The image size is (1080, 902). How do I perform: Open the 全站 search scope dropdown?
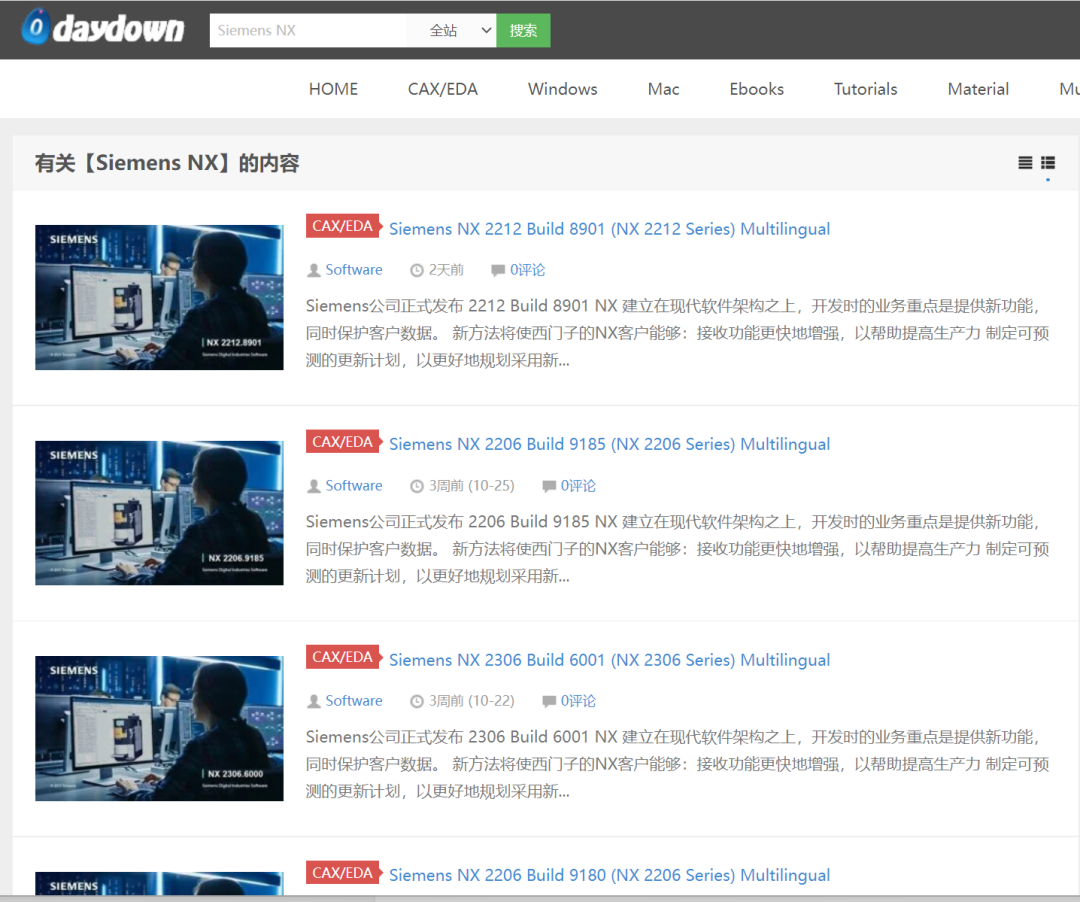pos(452,30)
